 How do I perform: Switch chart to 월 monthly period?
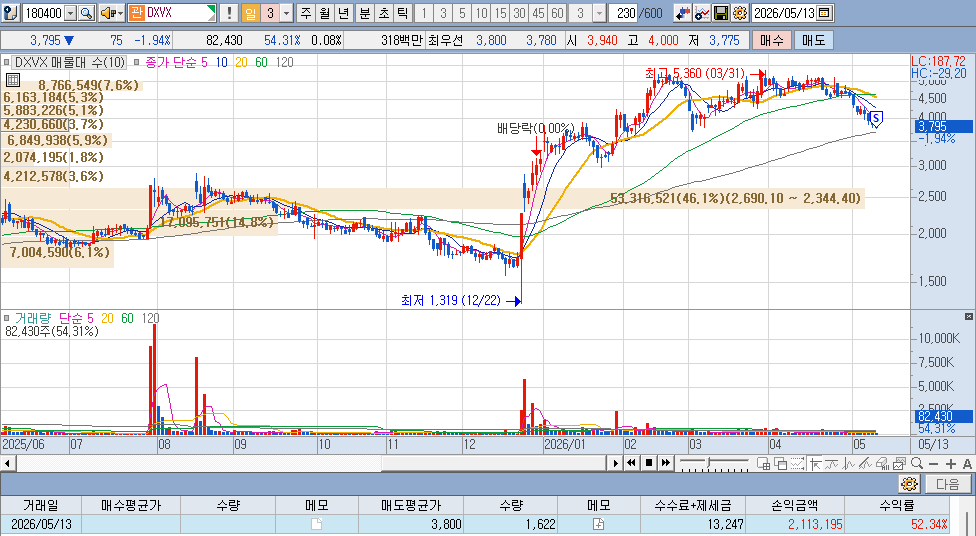(x=324, y=12)
